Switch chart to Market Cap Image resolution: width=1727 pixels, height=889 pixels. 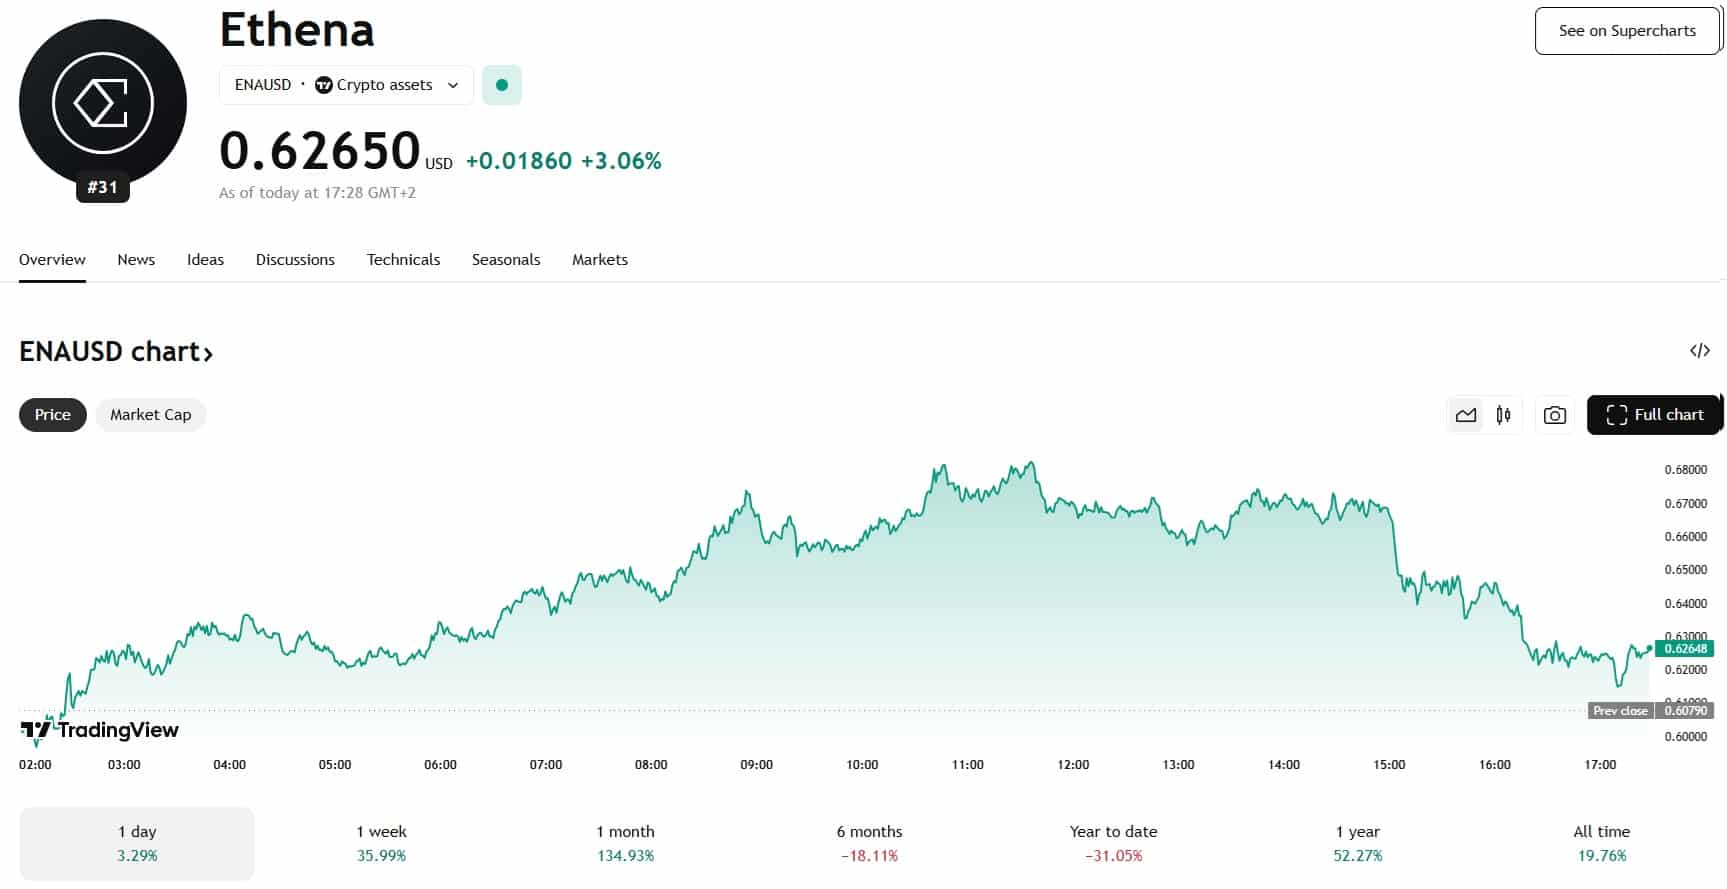pos(150,415)
